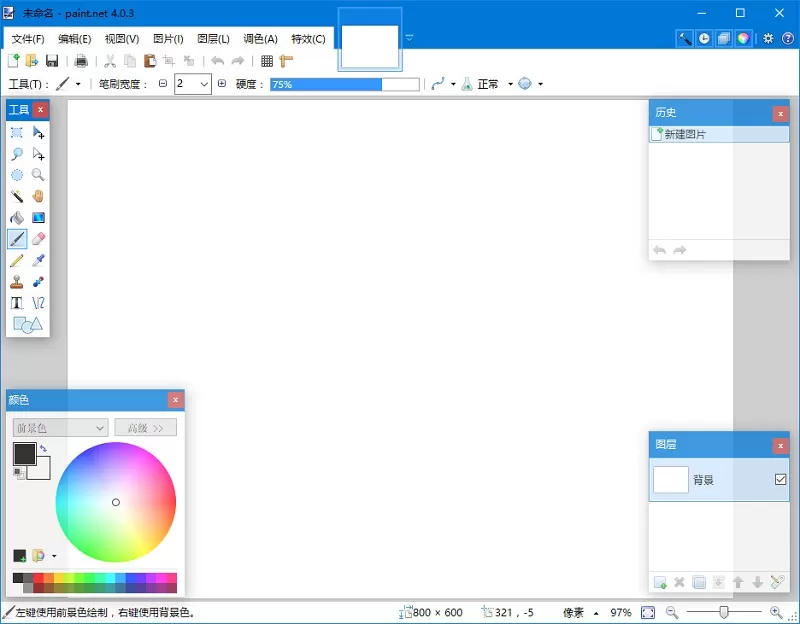
Task: Select the Magic Wand tool
Action: coord(17,196)
